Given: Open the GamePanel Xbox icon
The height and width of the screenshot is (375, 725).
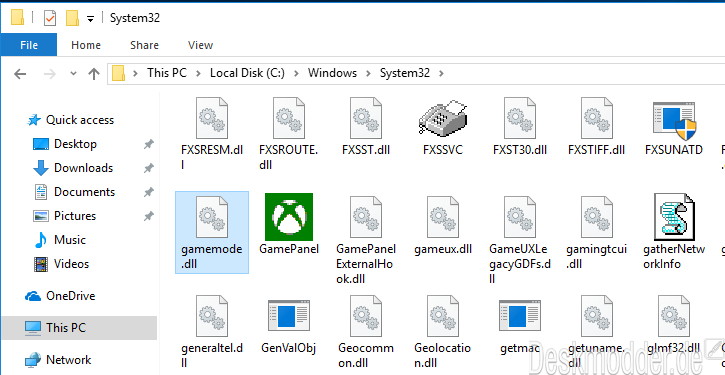Looking at the screenshot, I should pos(289,217).
